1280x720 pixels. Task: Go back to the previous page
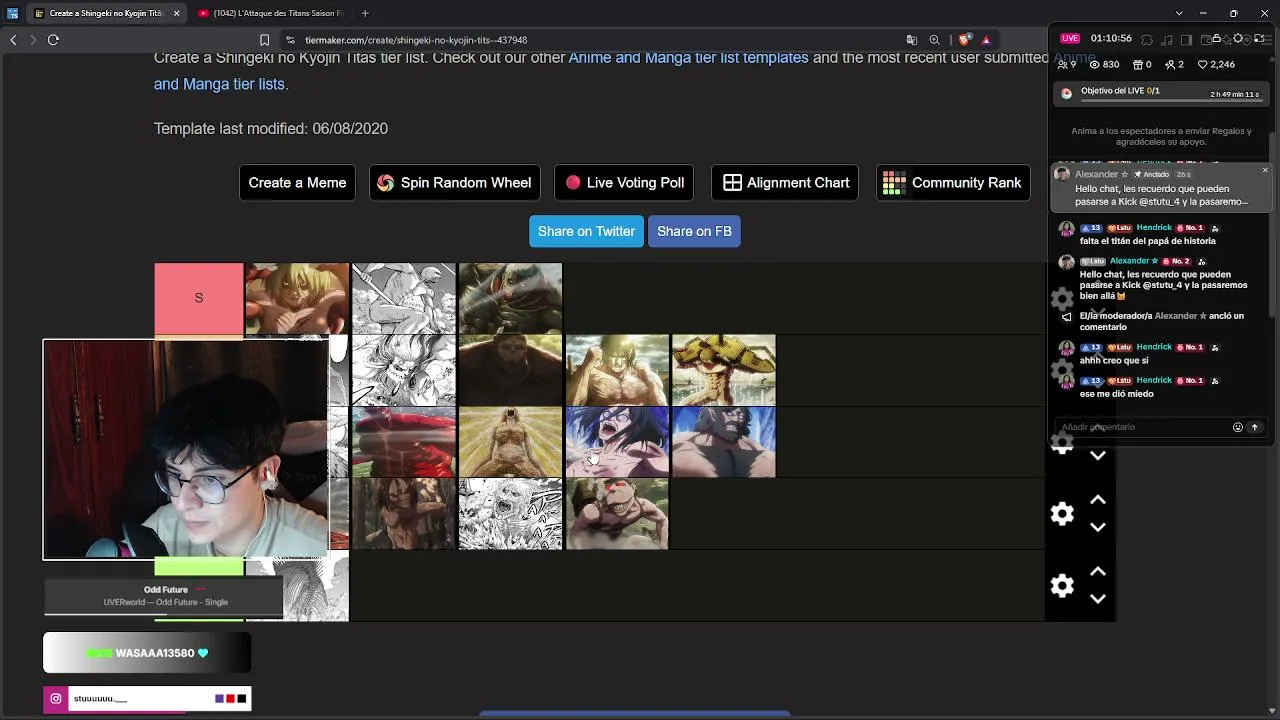13,40
